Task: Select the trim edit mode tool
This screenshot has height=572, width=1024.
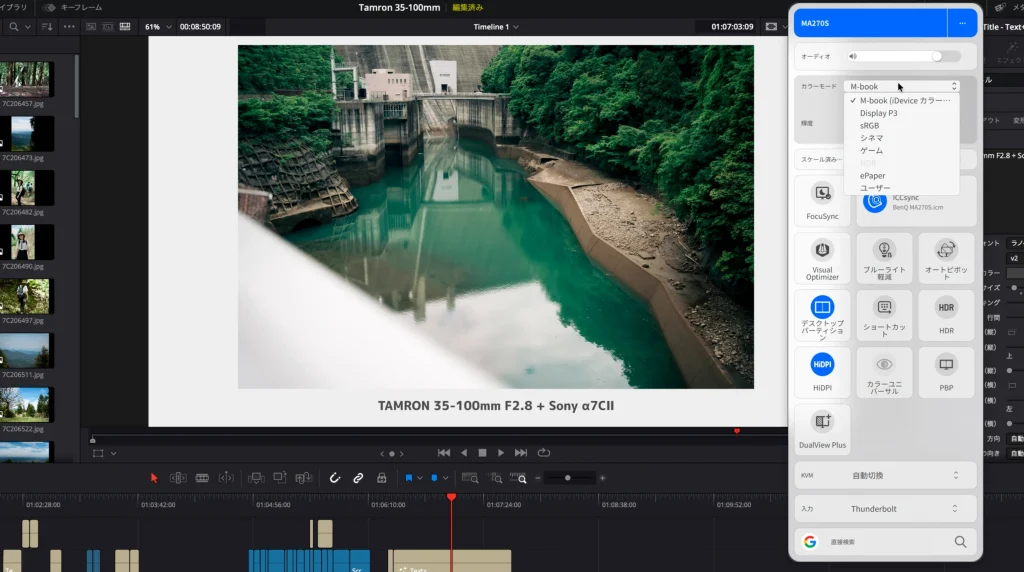Action: (178, 478)
